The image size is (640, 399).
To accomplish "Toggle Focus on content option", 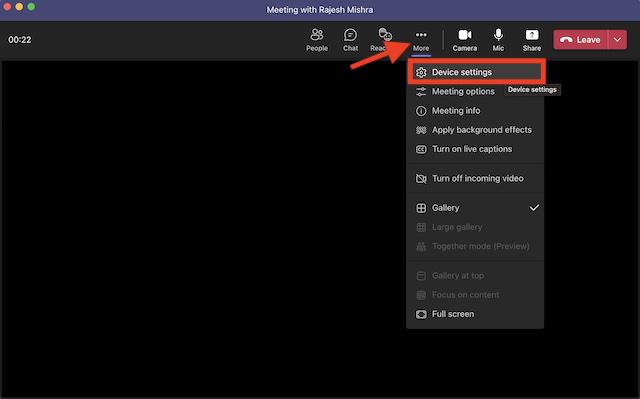I will 475,295.
